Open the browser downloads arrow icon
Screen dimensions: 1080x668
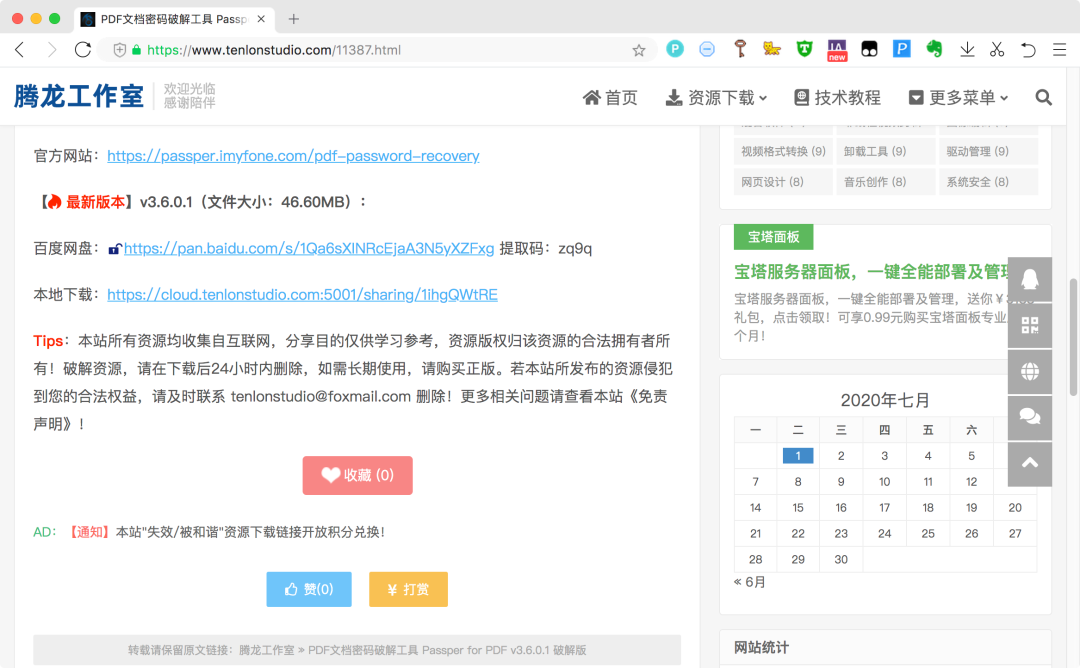tap(967, 49)
